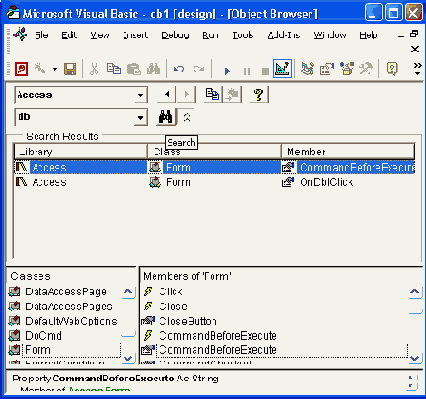Open the Add-Ins menu
This screenshot has width=426, height=399.
coord(284,35)
